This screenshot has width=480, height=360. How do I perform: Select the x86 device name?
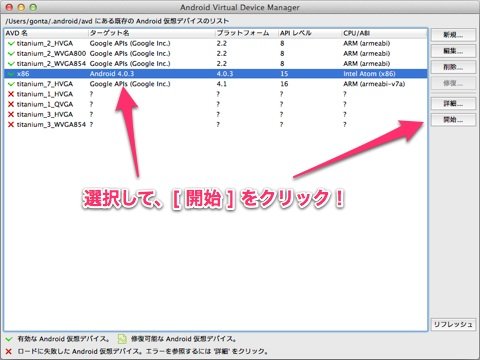tap(23, 74)
